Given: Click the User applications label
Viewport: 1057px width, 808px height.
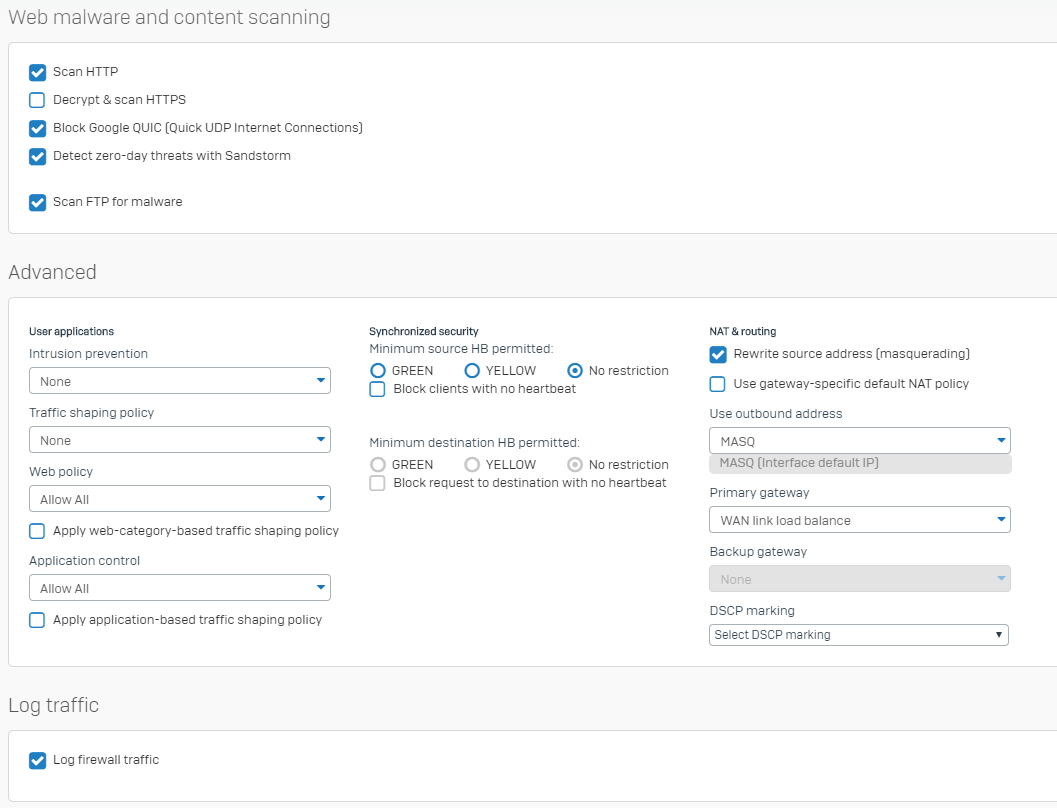Looking at the screenshot, I should [x=71, y=332].
